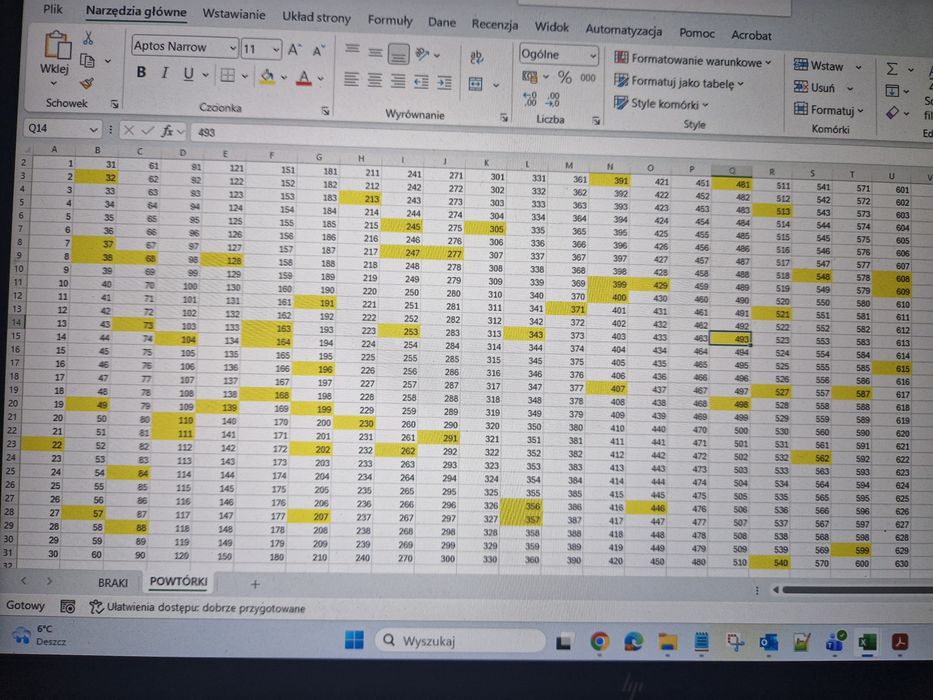
Task: Expand the Formatowanie warunkowe menu
Action: pos(693,60)
